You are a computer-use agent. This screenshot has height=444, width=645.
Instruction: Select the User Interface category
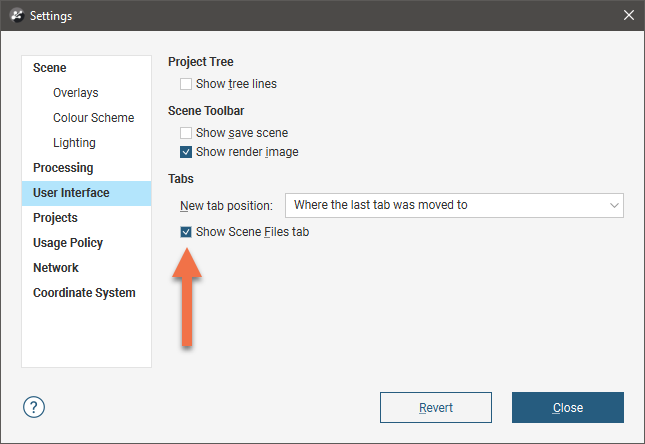coord(86,193)
